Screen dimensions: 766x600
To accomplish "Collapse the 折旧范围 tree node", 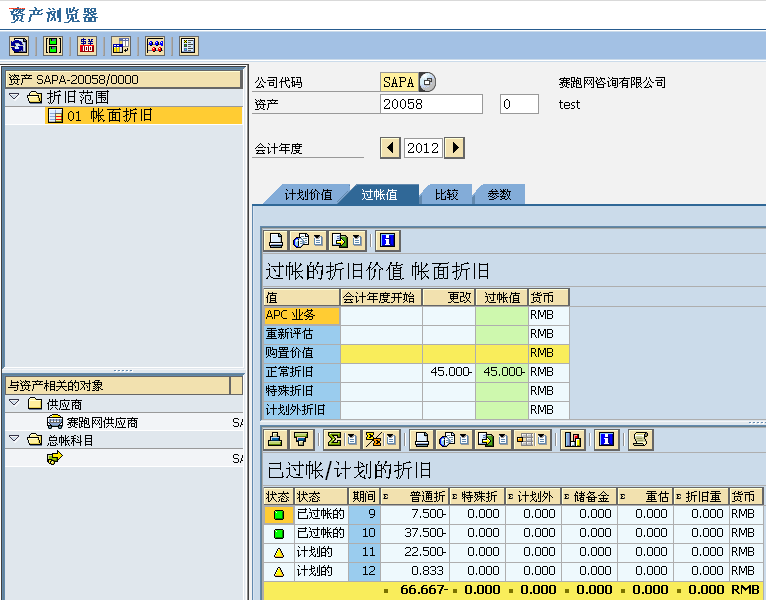I will tap(14, 96).
